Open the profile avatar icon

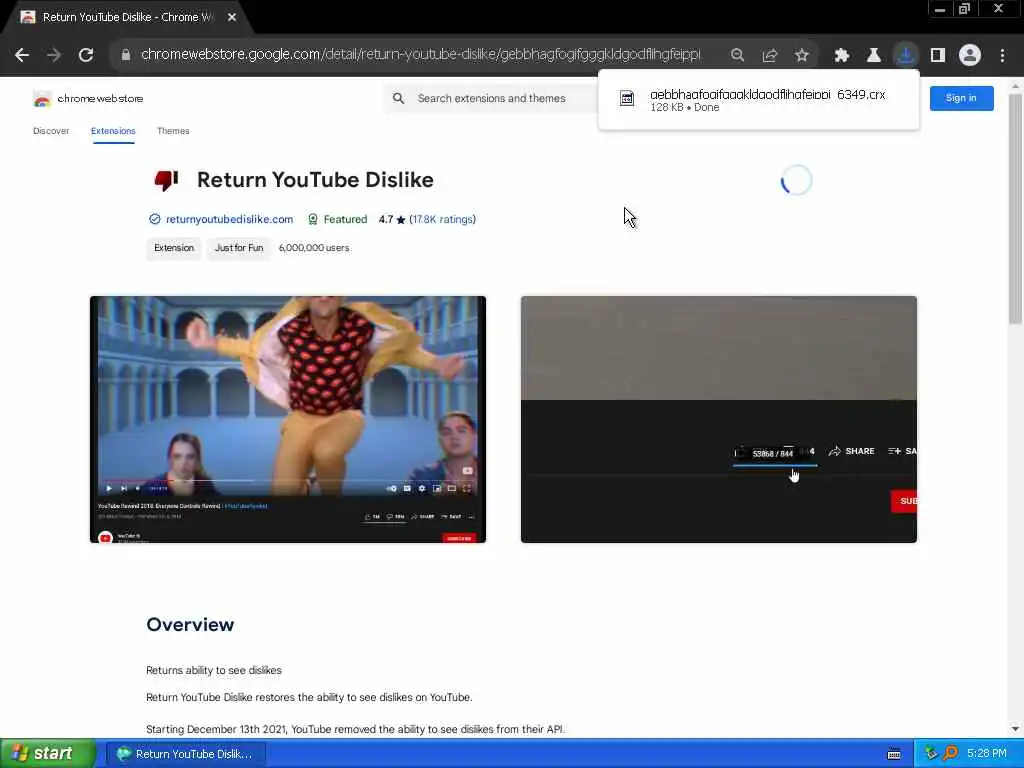pos(970,55)
